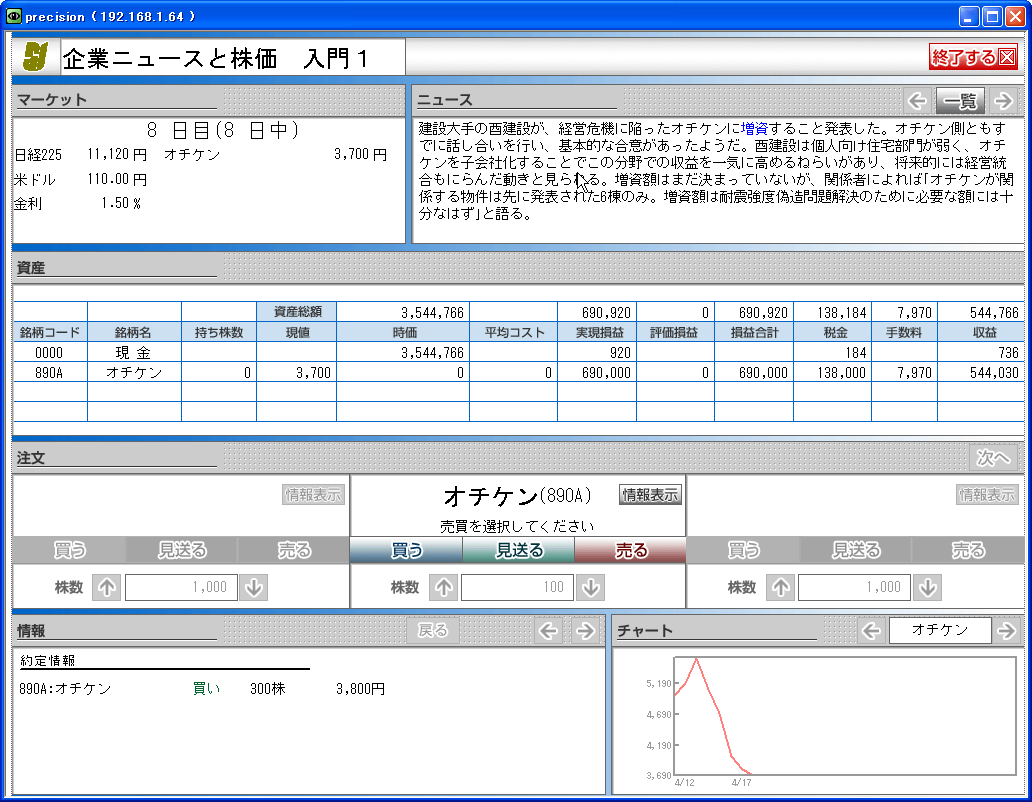Increase オチケン share count with up arrow
The width and height of the screenshot is (1032, 802).
tap(444, 587)
